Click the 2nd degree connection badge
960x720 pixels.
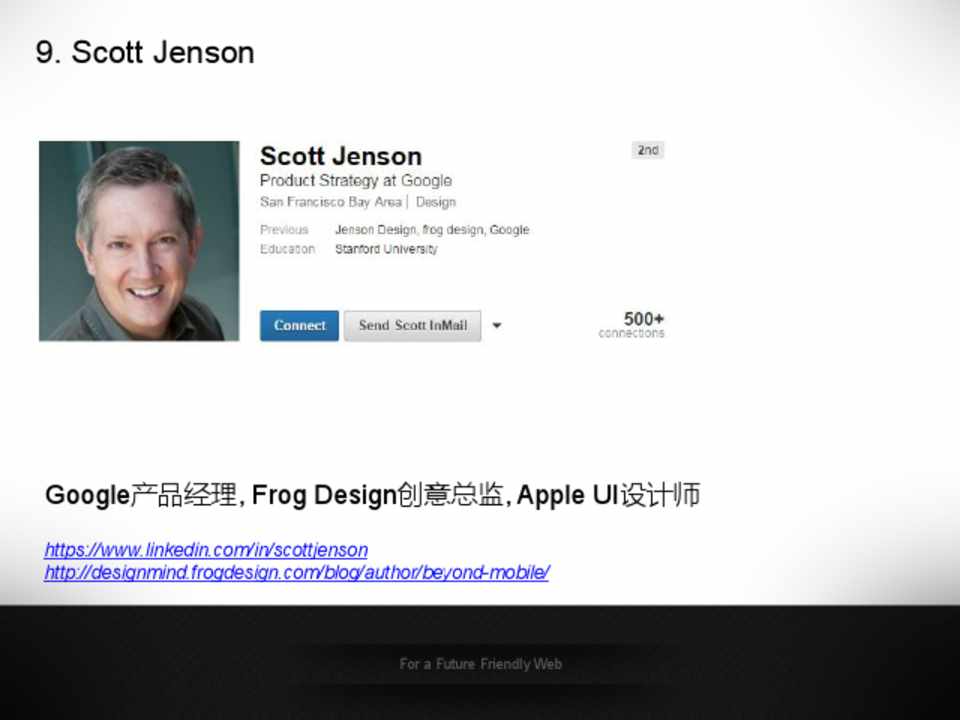point(648,150)
